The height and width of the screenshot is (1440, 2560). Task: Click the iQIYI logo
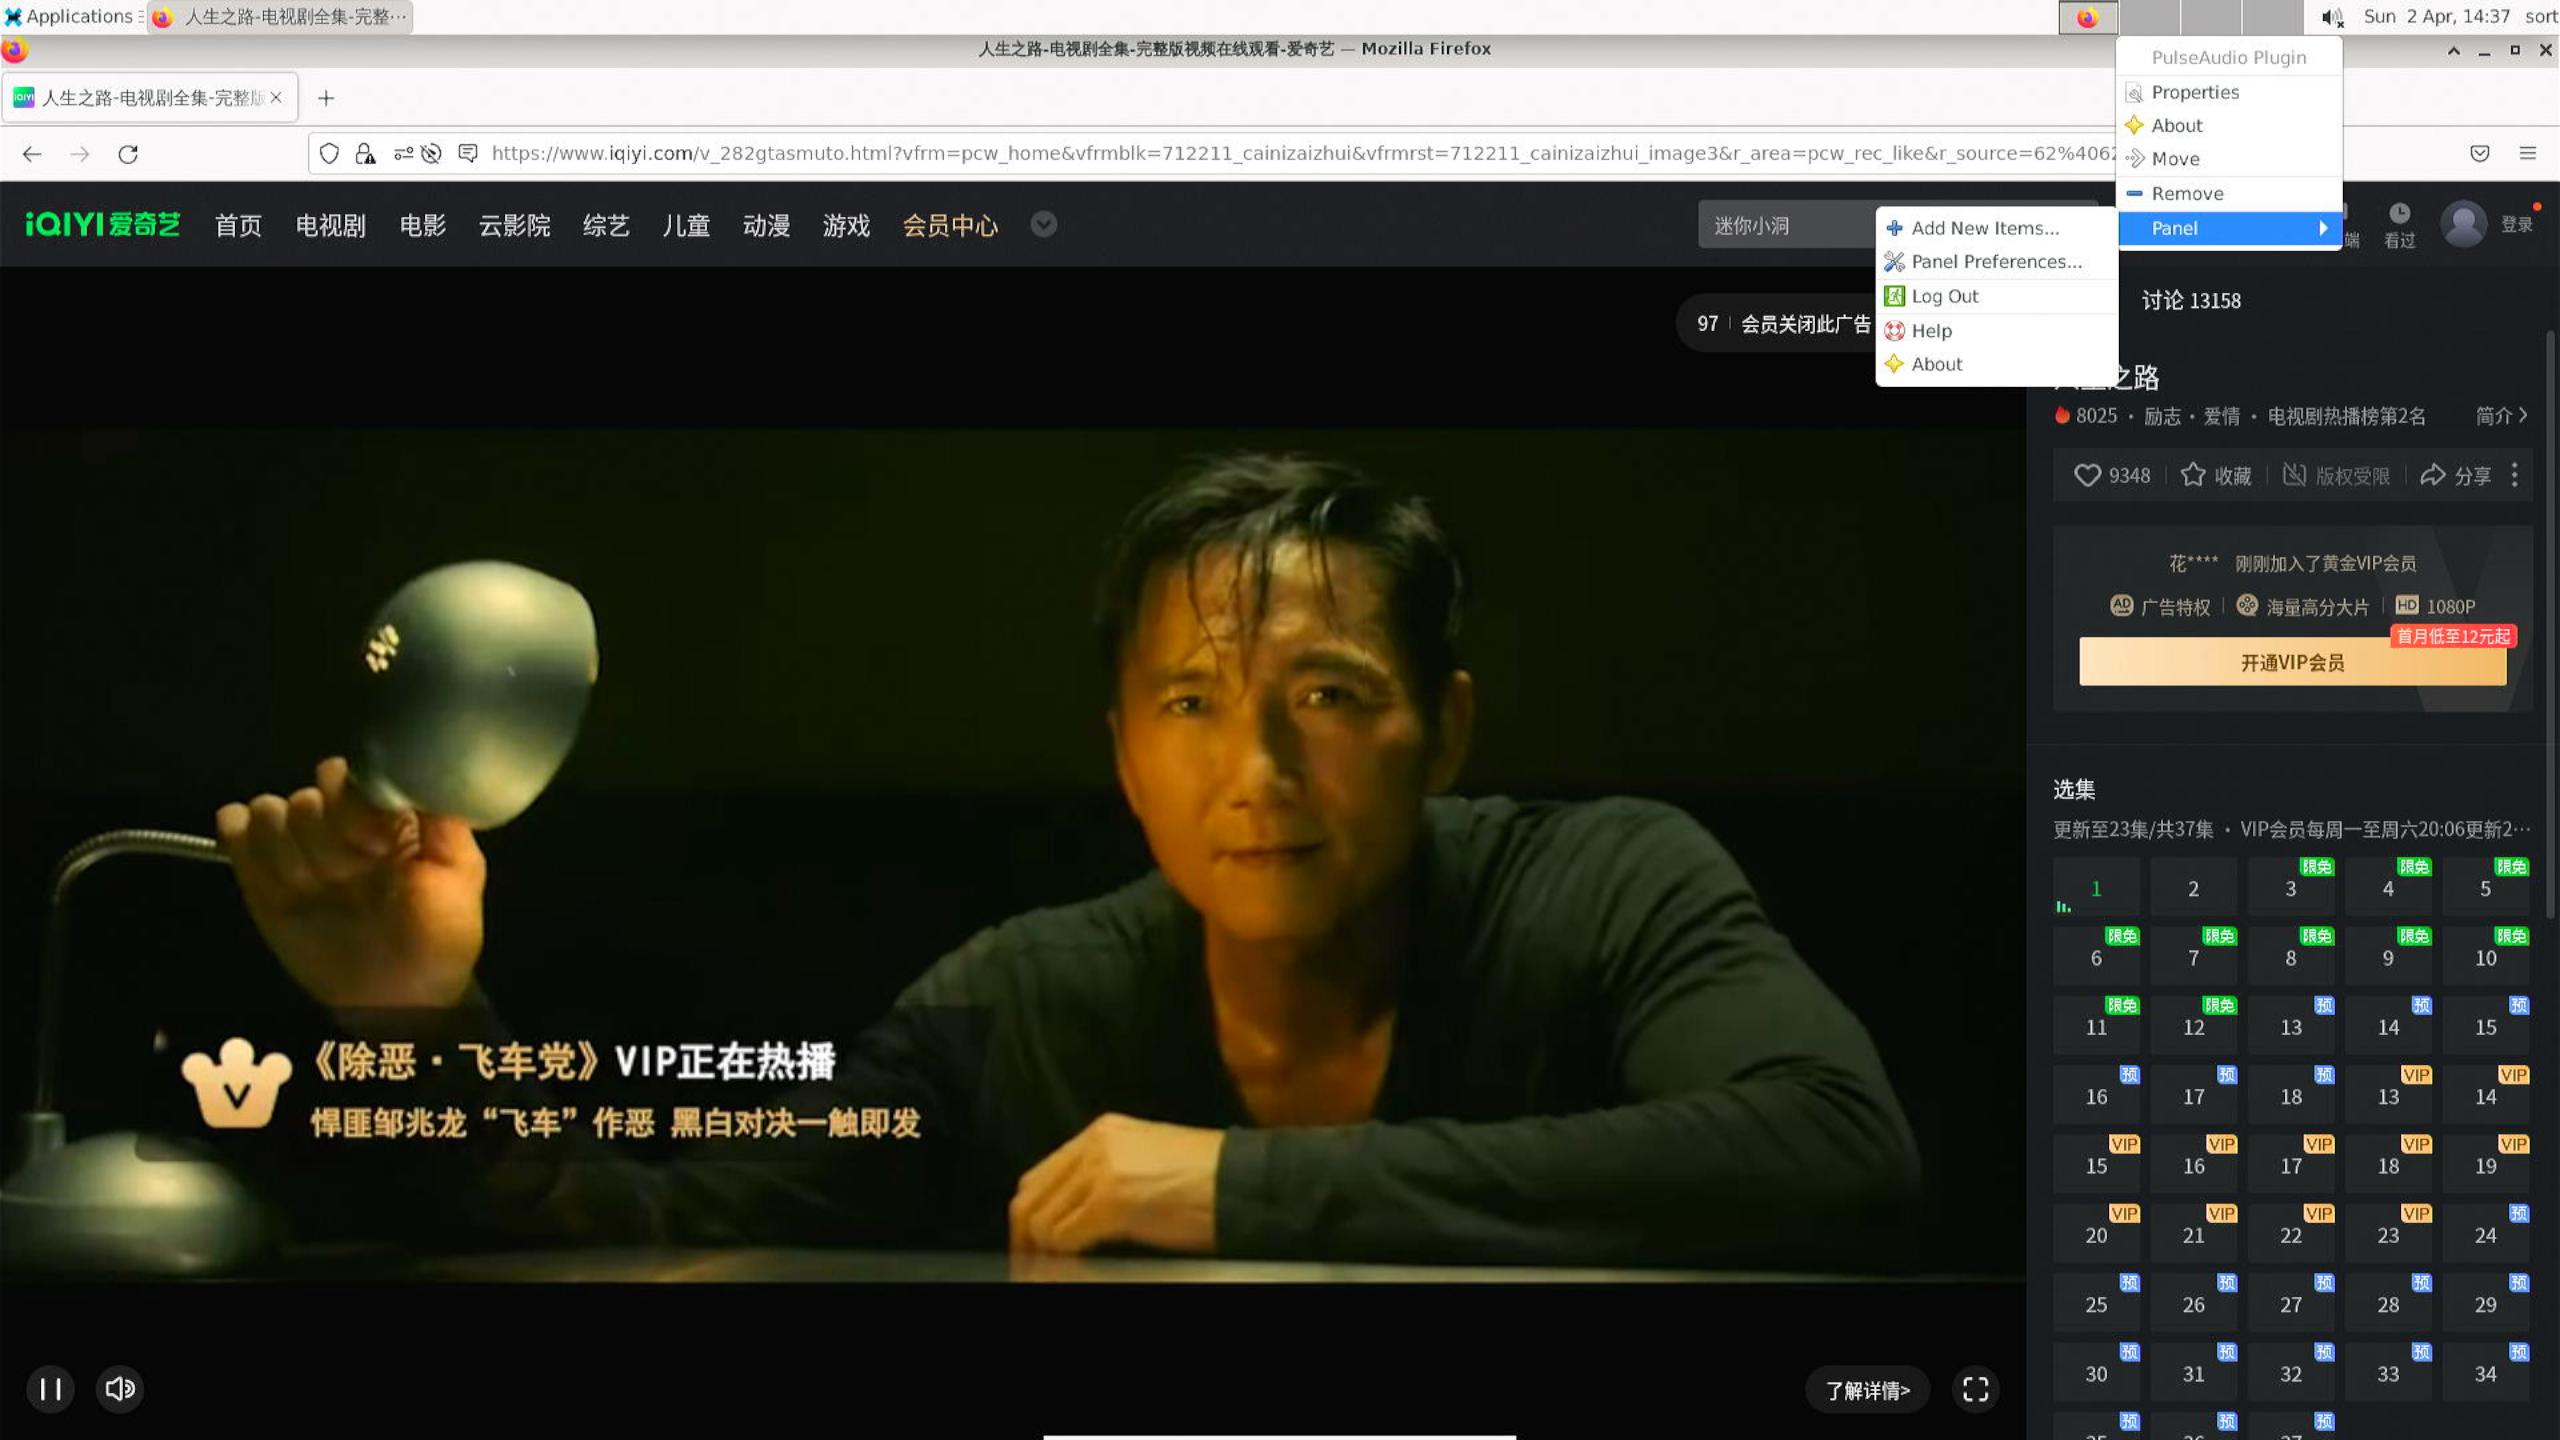tap(103, 224)
